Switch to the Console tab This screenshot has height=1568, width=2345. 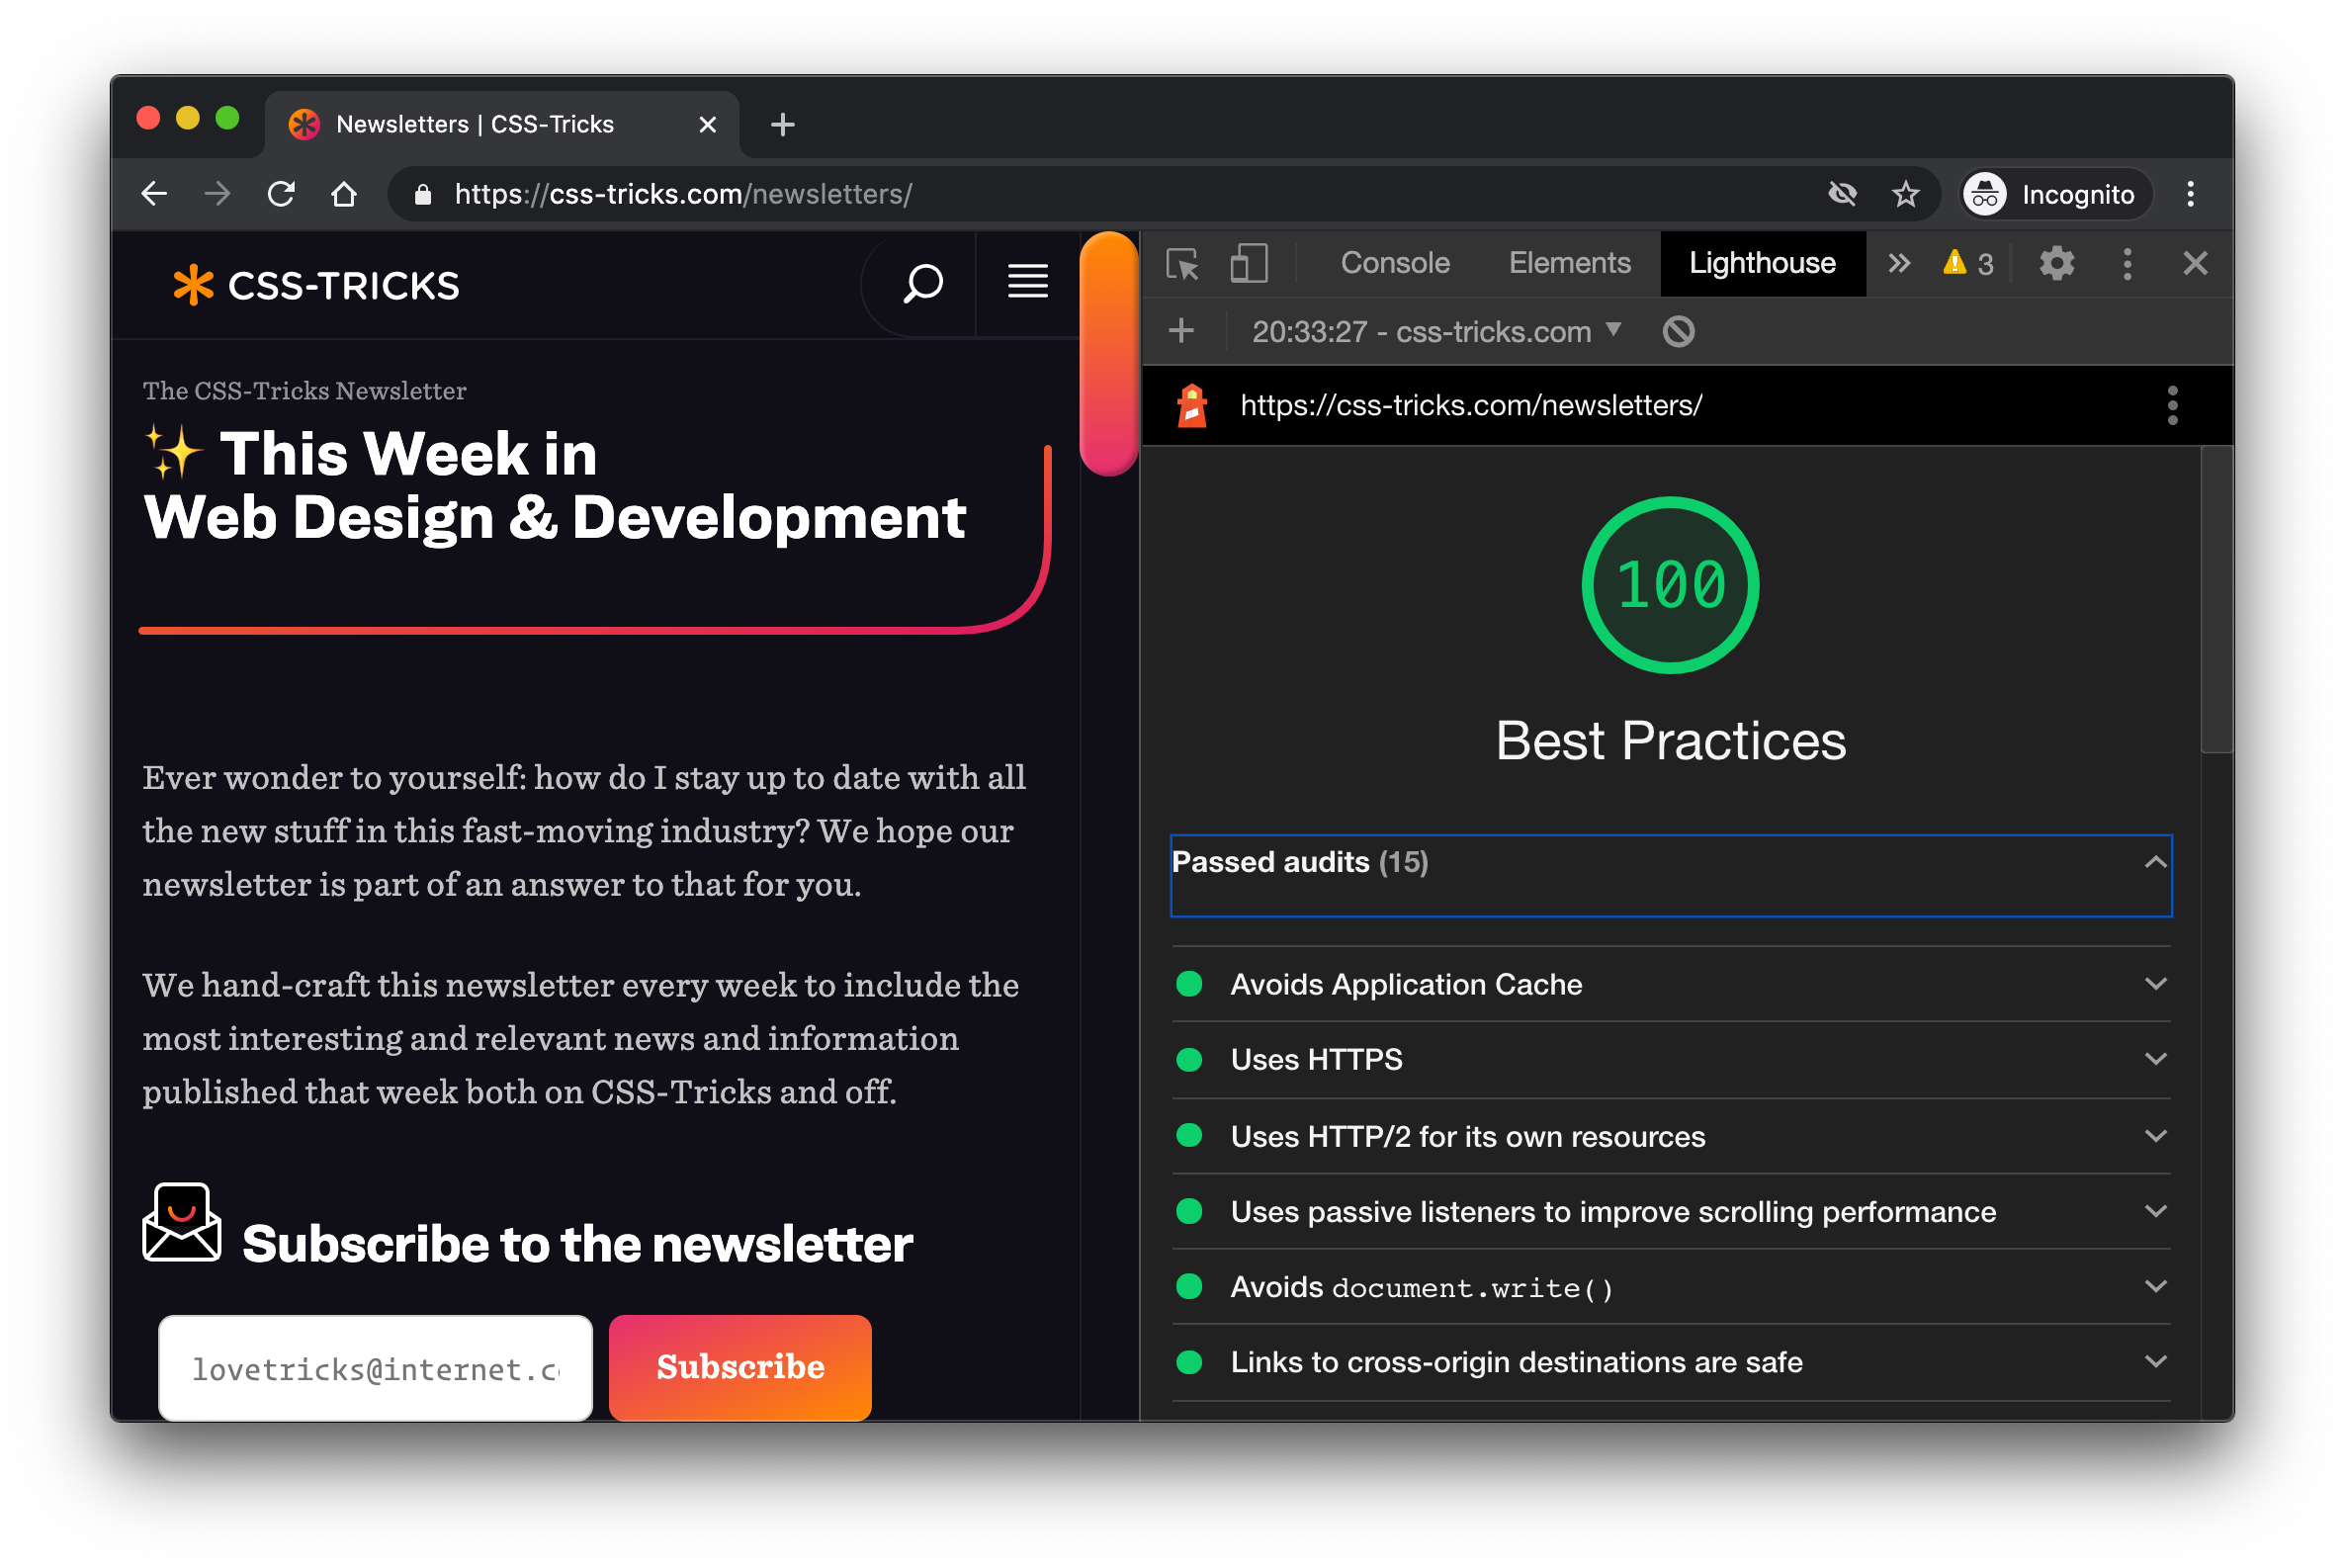(1395, 263)
